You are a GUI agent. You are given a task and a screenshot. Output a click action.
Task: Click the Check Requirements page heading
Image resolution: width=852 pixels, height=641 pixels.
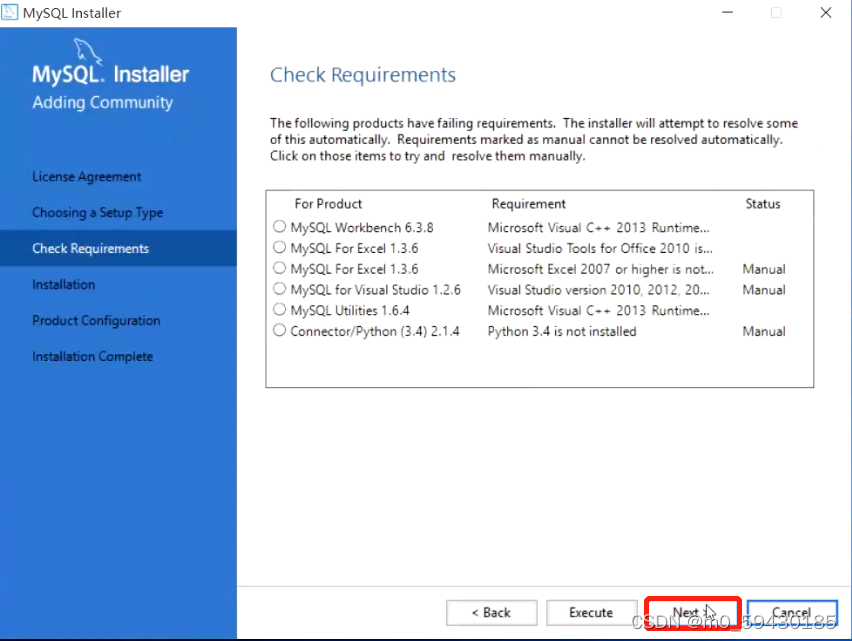pos(363,75)
